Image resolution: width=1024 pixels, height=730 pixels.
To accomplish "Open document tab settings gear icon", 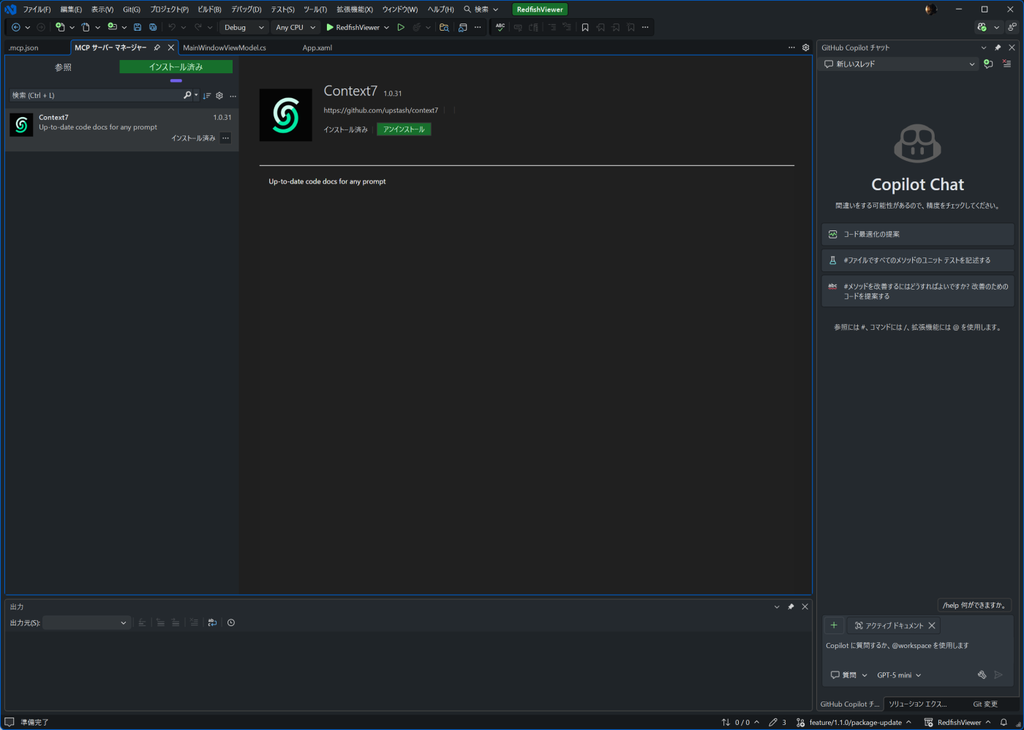I will coord(805,48).
